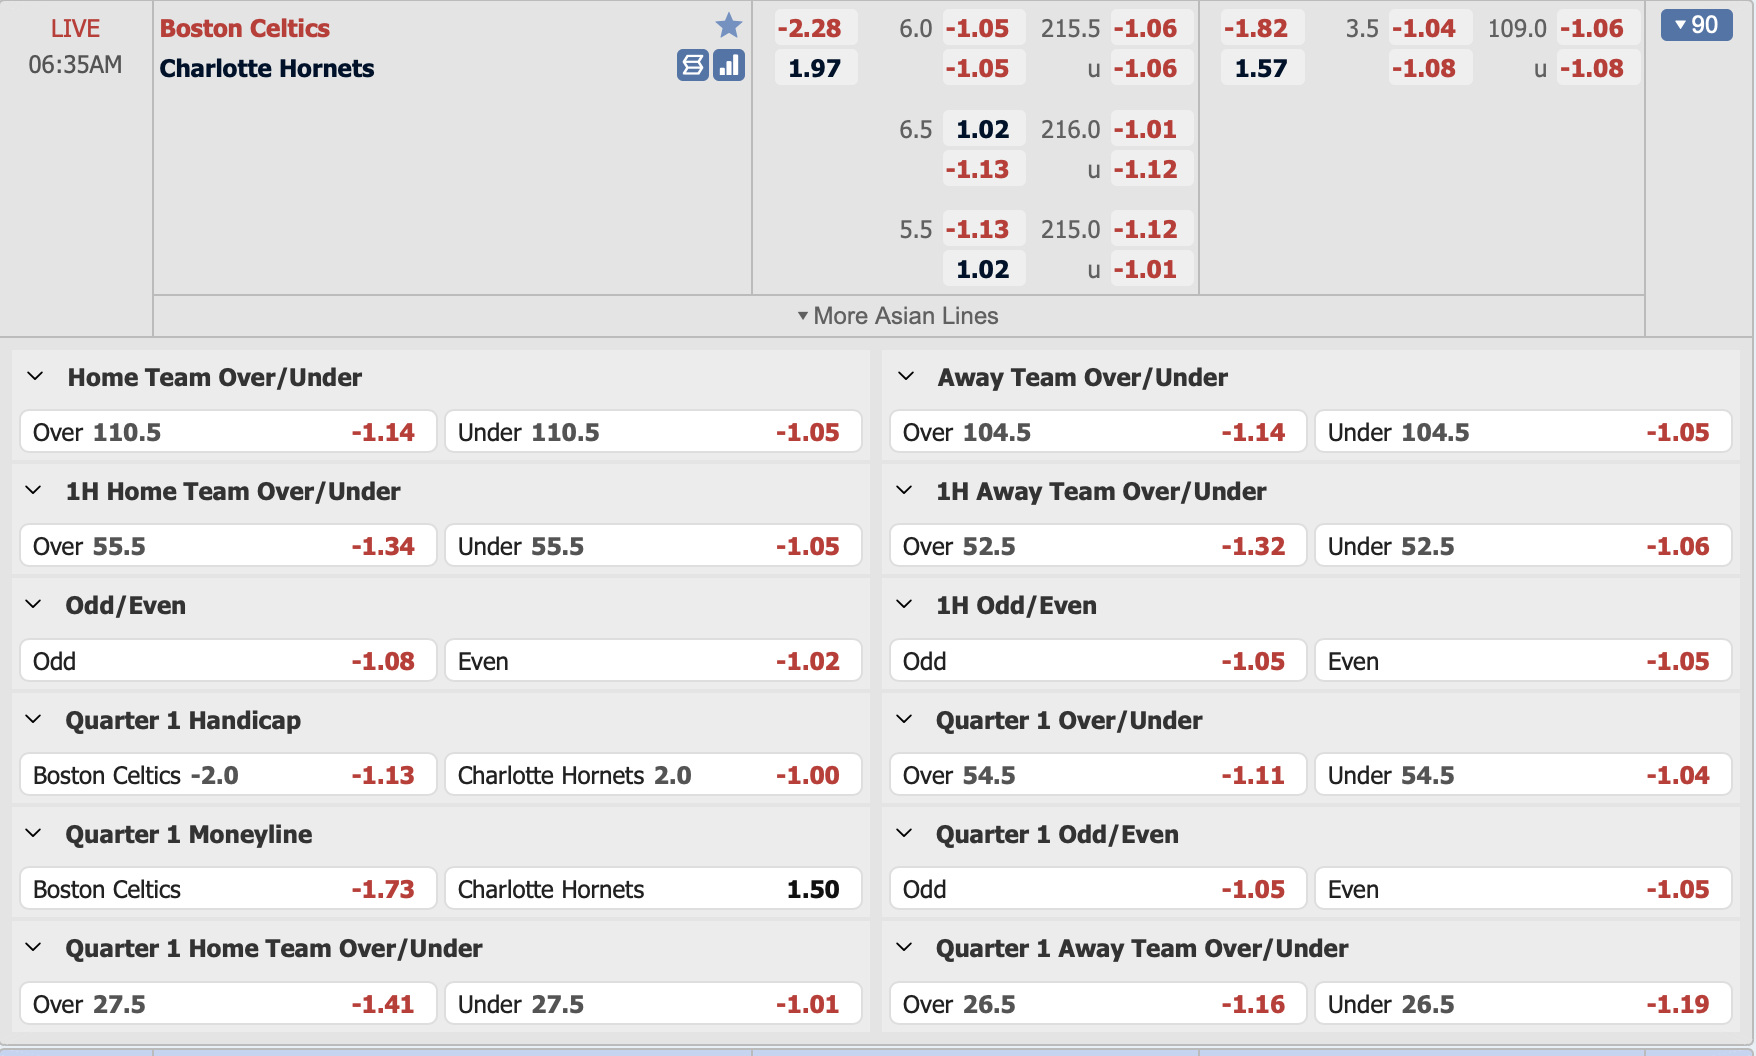The image size is (1756, 1056).
Task: Pick Odd in Quarter 1 Odd/Even
Action: [x=1098, y=889]
